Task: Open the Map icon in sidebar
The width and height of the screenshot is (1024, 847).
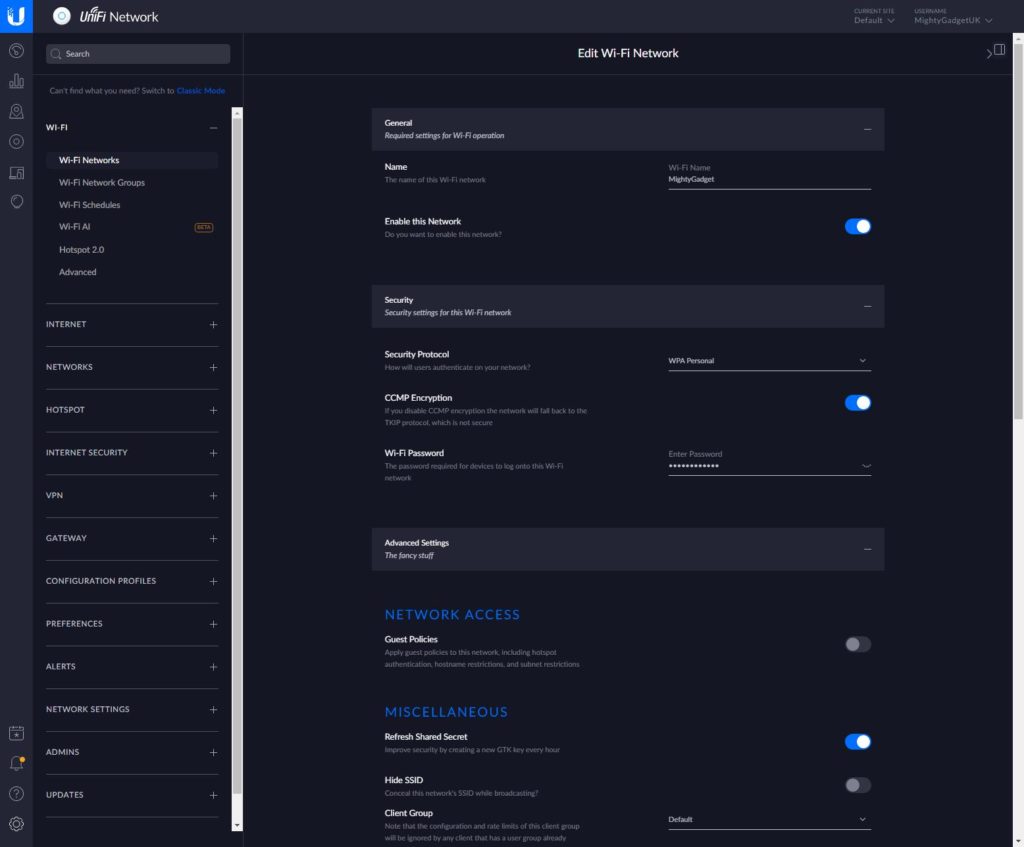Action: click(x=16, y=111)
